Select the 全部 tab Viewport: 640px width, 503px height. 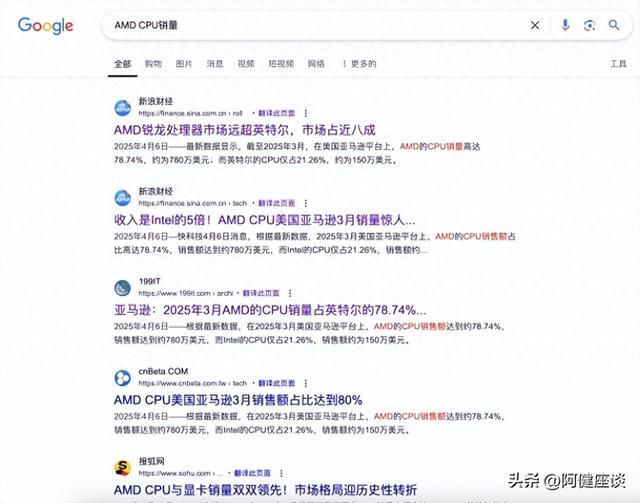[122, 64]
